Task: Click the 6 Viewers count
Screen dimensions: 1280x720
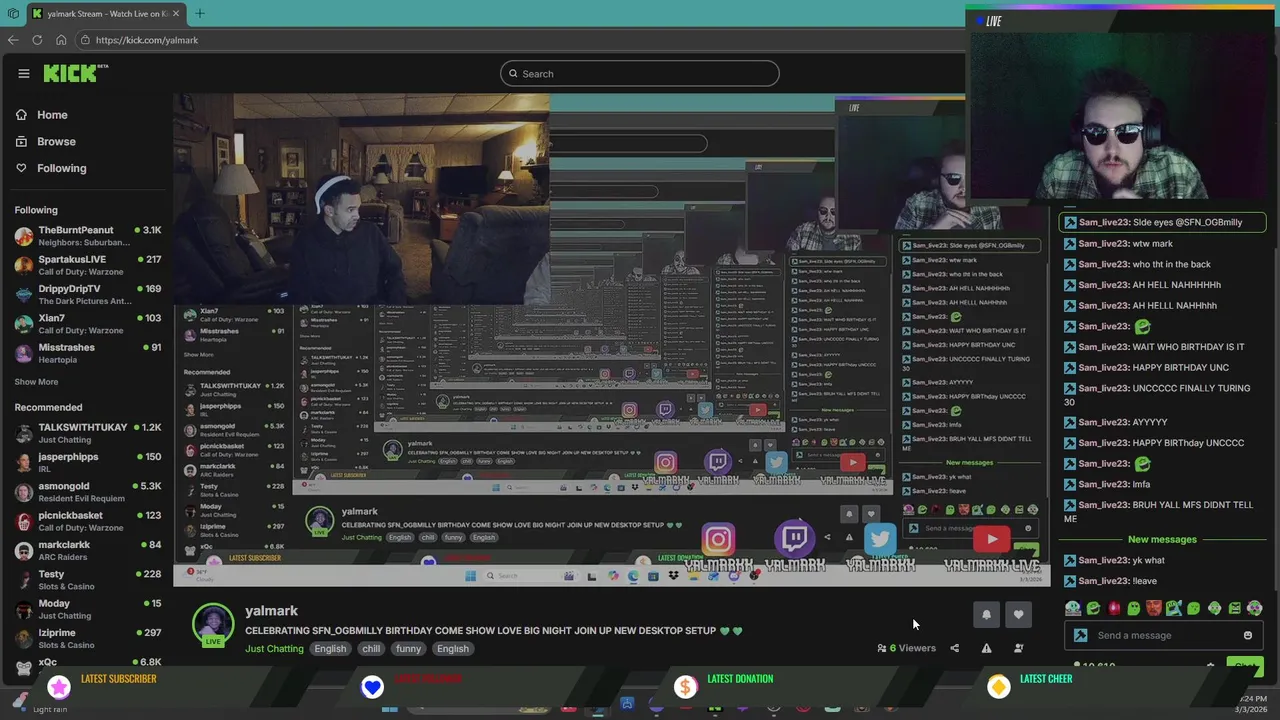Action: [x=906, y=648]
